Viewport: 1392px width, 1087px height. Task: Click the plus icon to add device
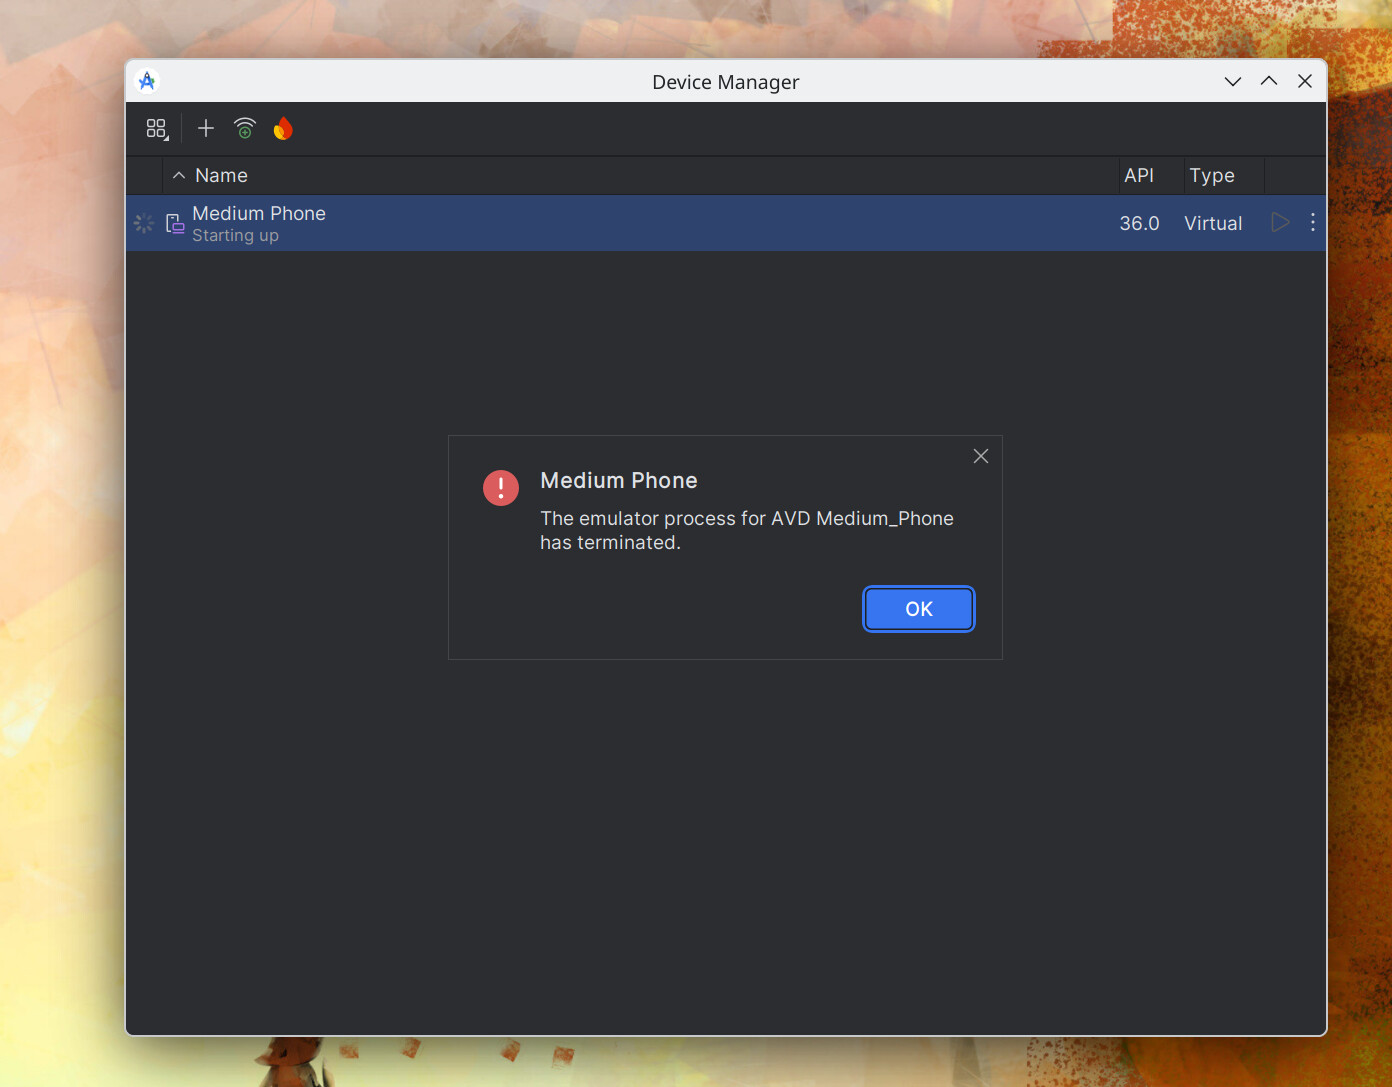click(x=206, y=128)
